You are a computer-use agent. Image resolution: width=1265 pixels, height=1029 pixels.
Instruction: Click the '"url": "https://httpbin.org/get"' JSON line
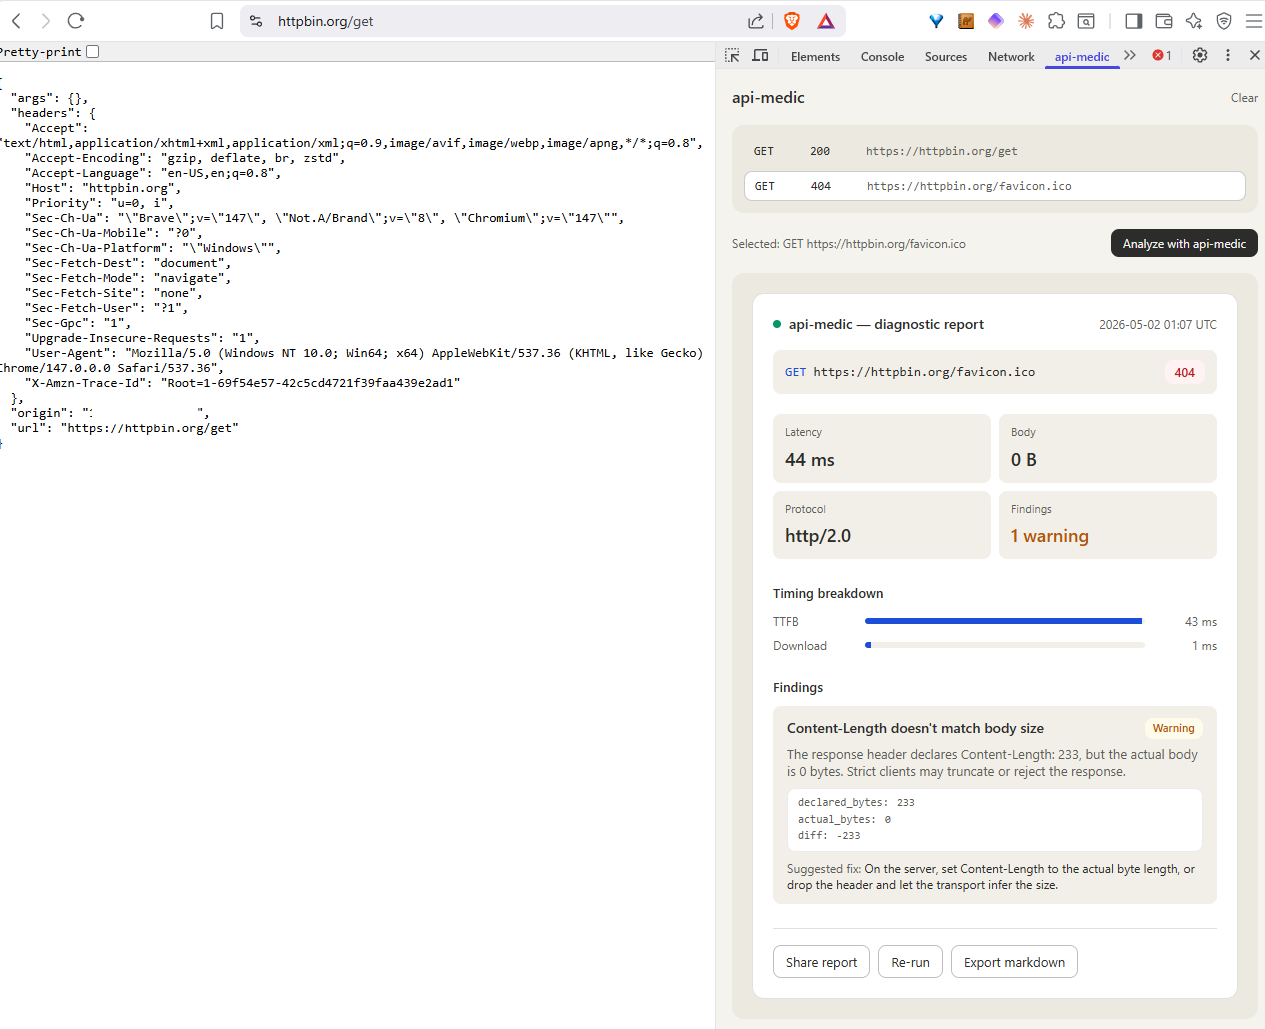coord(124,428)
